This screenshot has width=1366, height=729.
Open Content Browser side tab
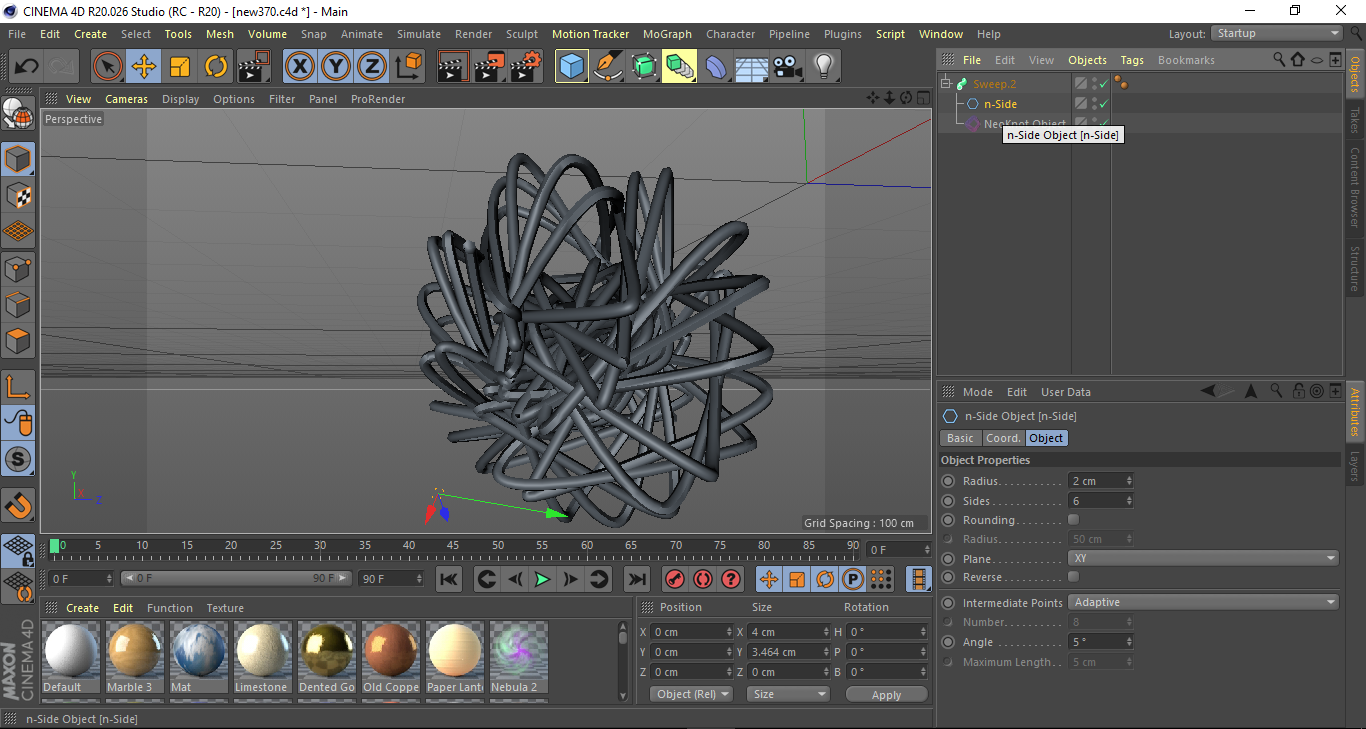1355,188
